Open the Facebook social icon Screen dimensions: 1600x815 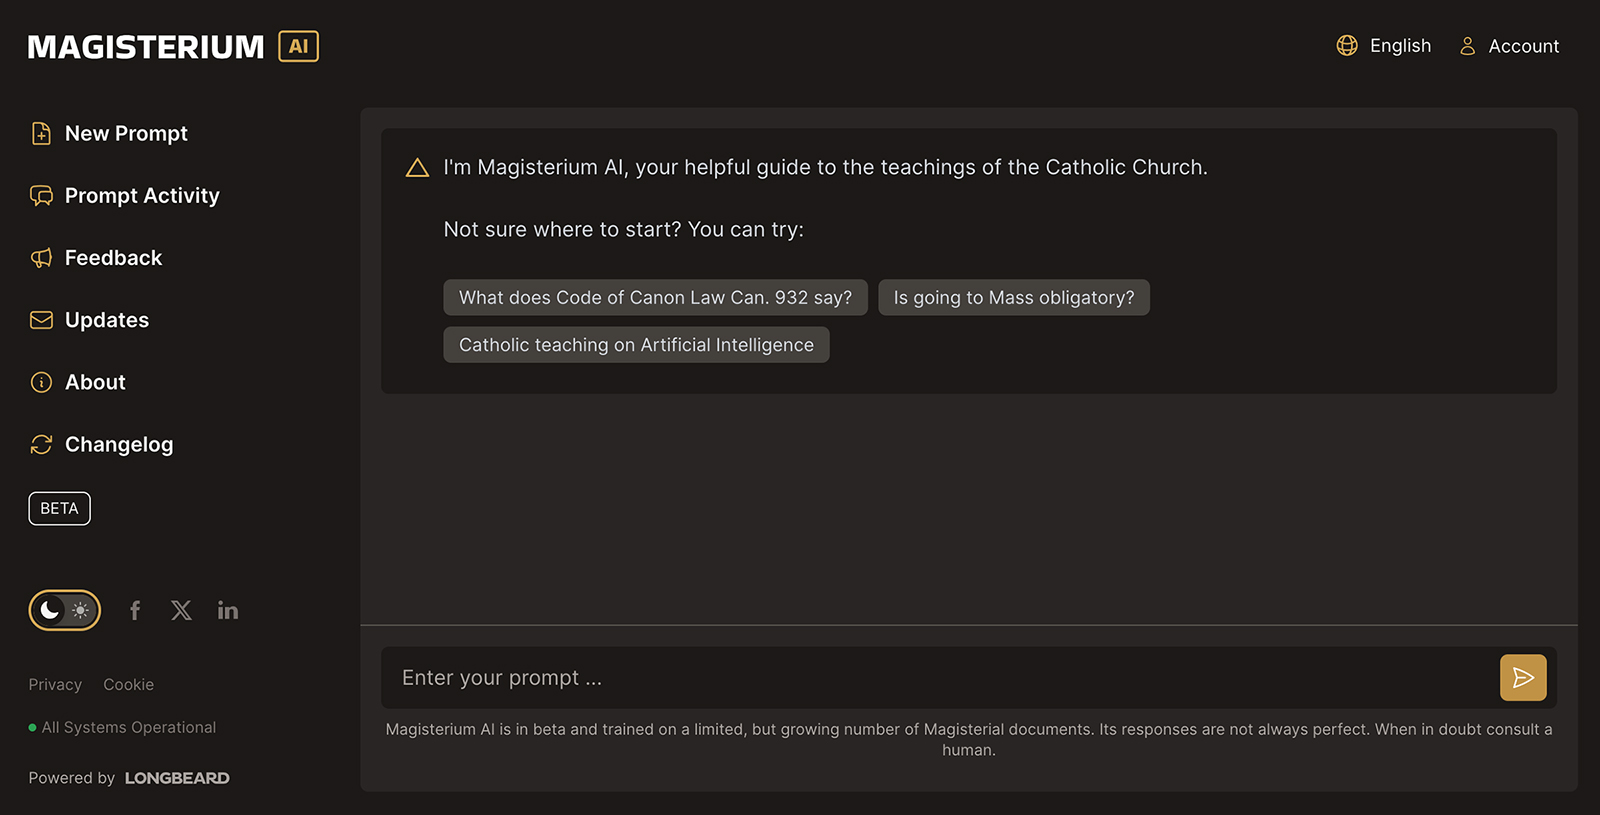click(135, 610)
